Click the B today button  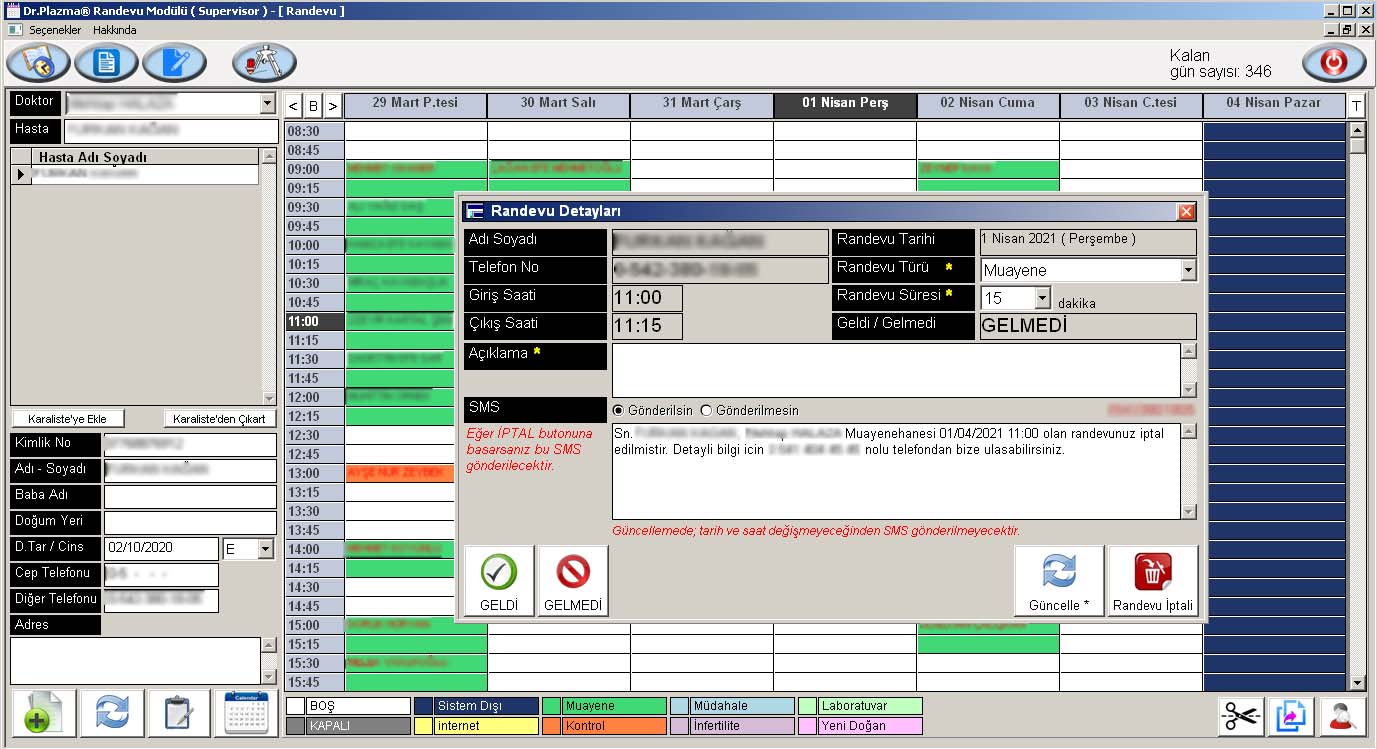[x=313, y=106]
